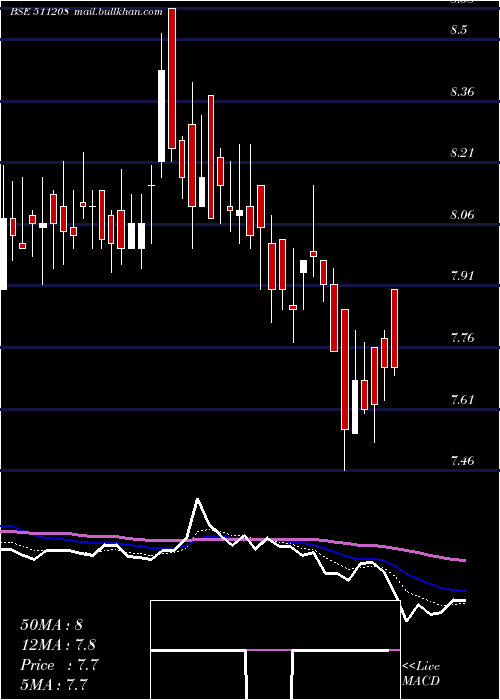The height and width of the screenshot is (700, 500).
Task: Click the 7.46 price axis label
Action: pos(462,460)
